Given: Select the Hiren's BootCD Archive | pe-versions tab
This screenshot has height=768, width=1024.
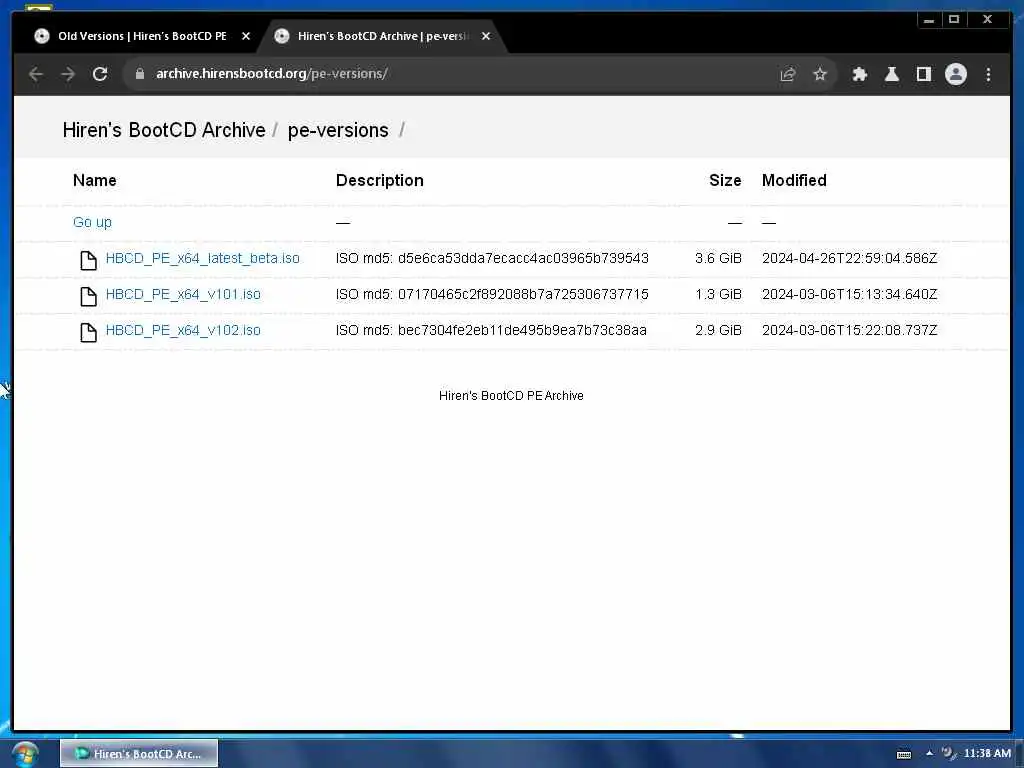Looking at the screenshot, I should click(x=382, y=37).
